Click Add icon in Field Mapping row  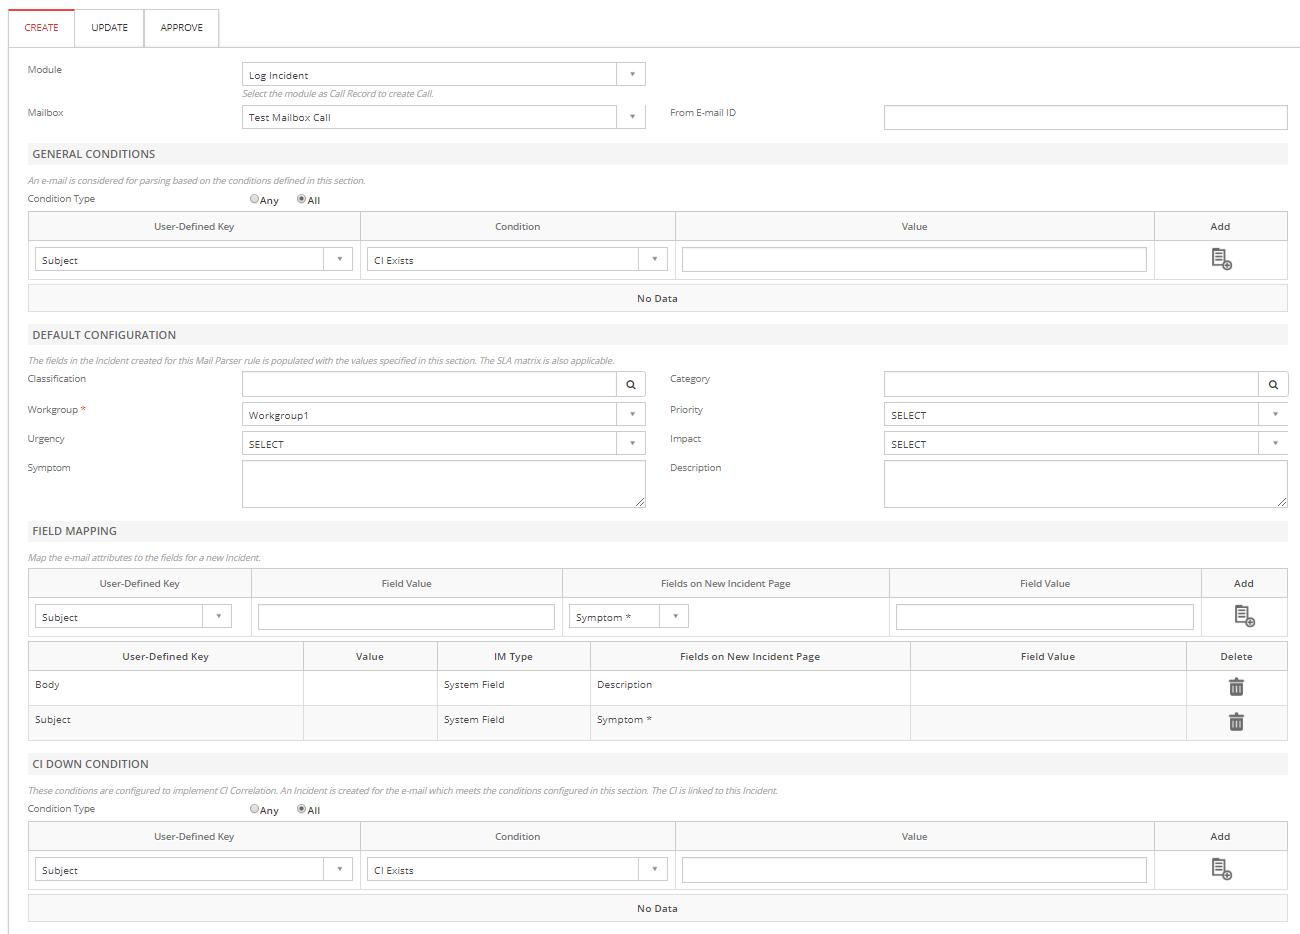1244,616
